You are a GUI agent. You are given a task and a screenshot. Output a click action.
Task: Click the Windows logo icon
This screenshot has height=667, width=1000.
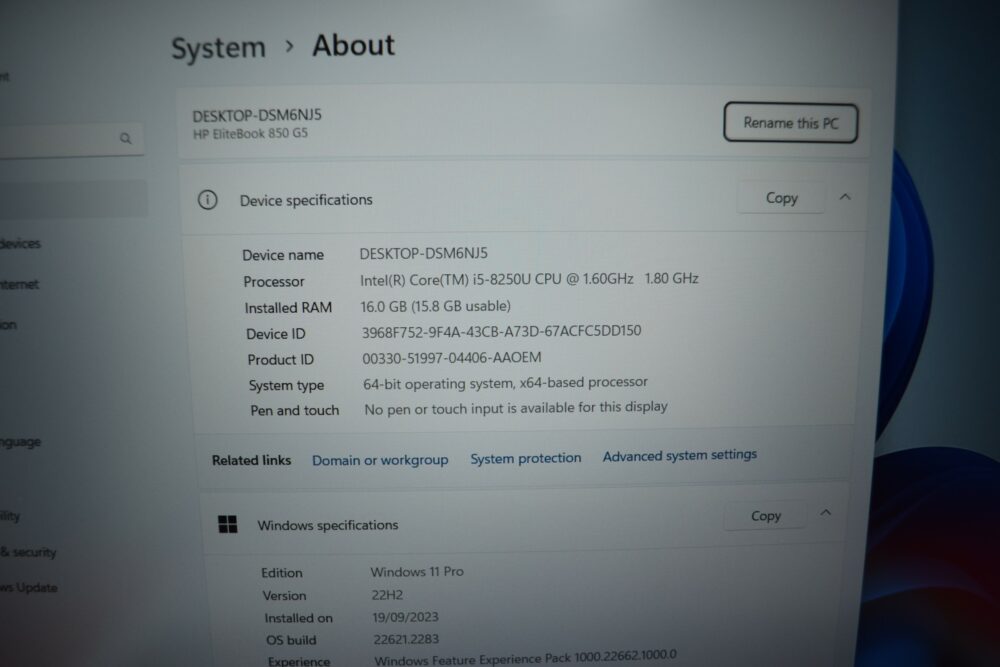click(x=228, y=524)
